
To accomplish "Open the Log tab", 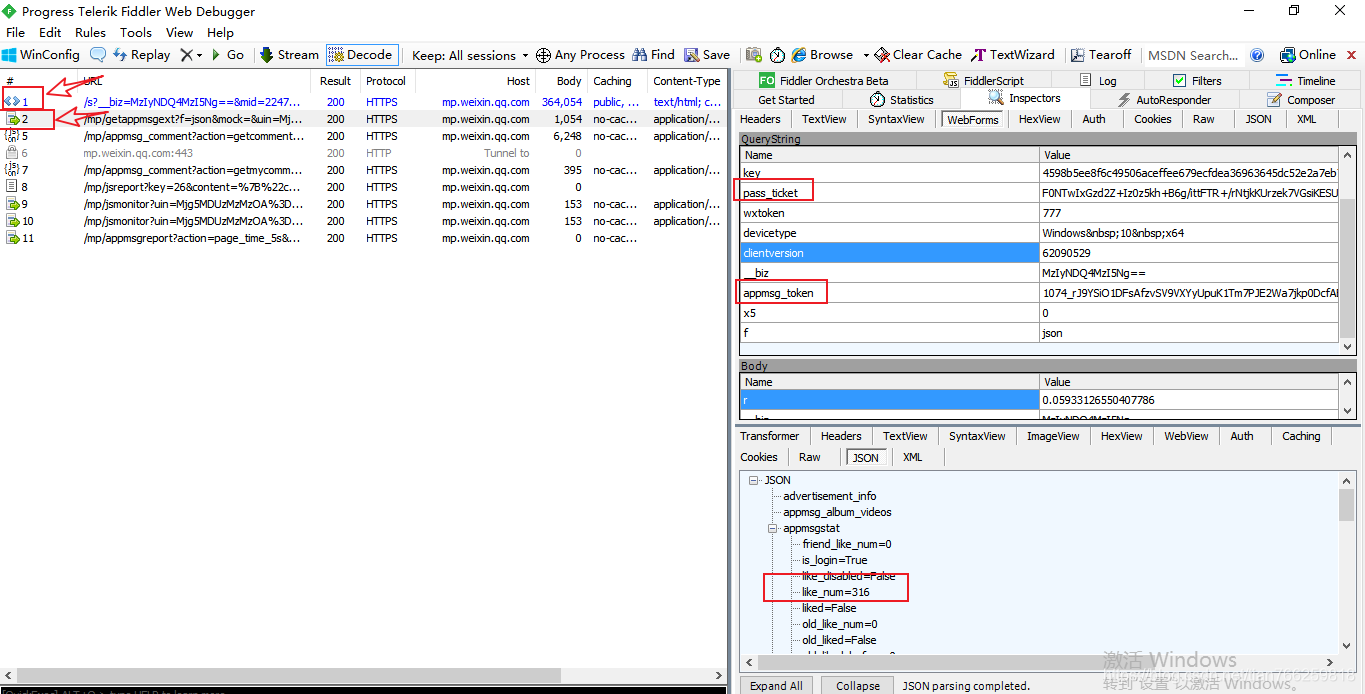I will click(1098, 81).
